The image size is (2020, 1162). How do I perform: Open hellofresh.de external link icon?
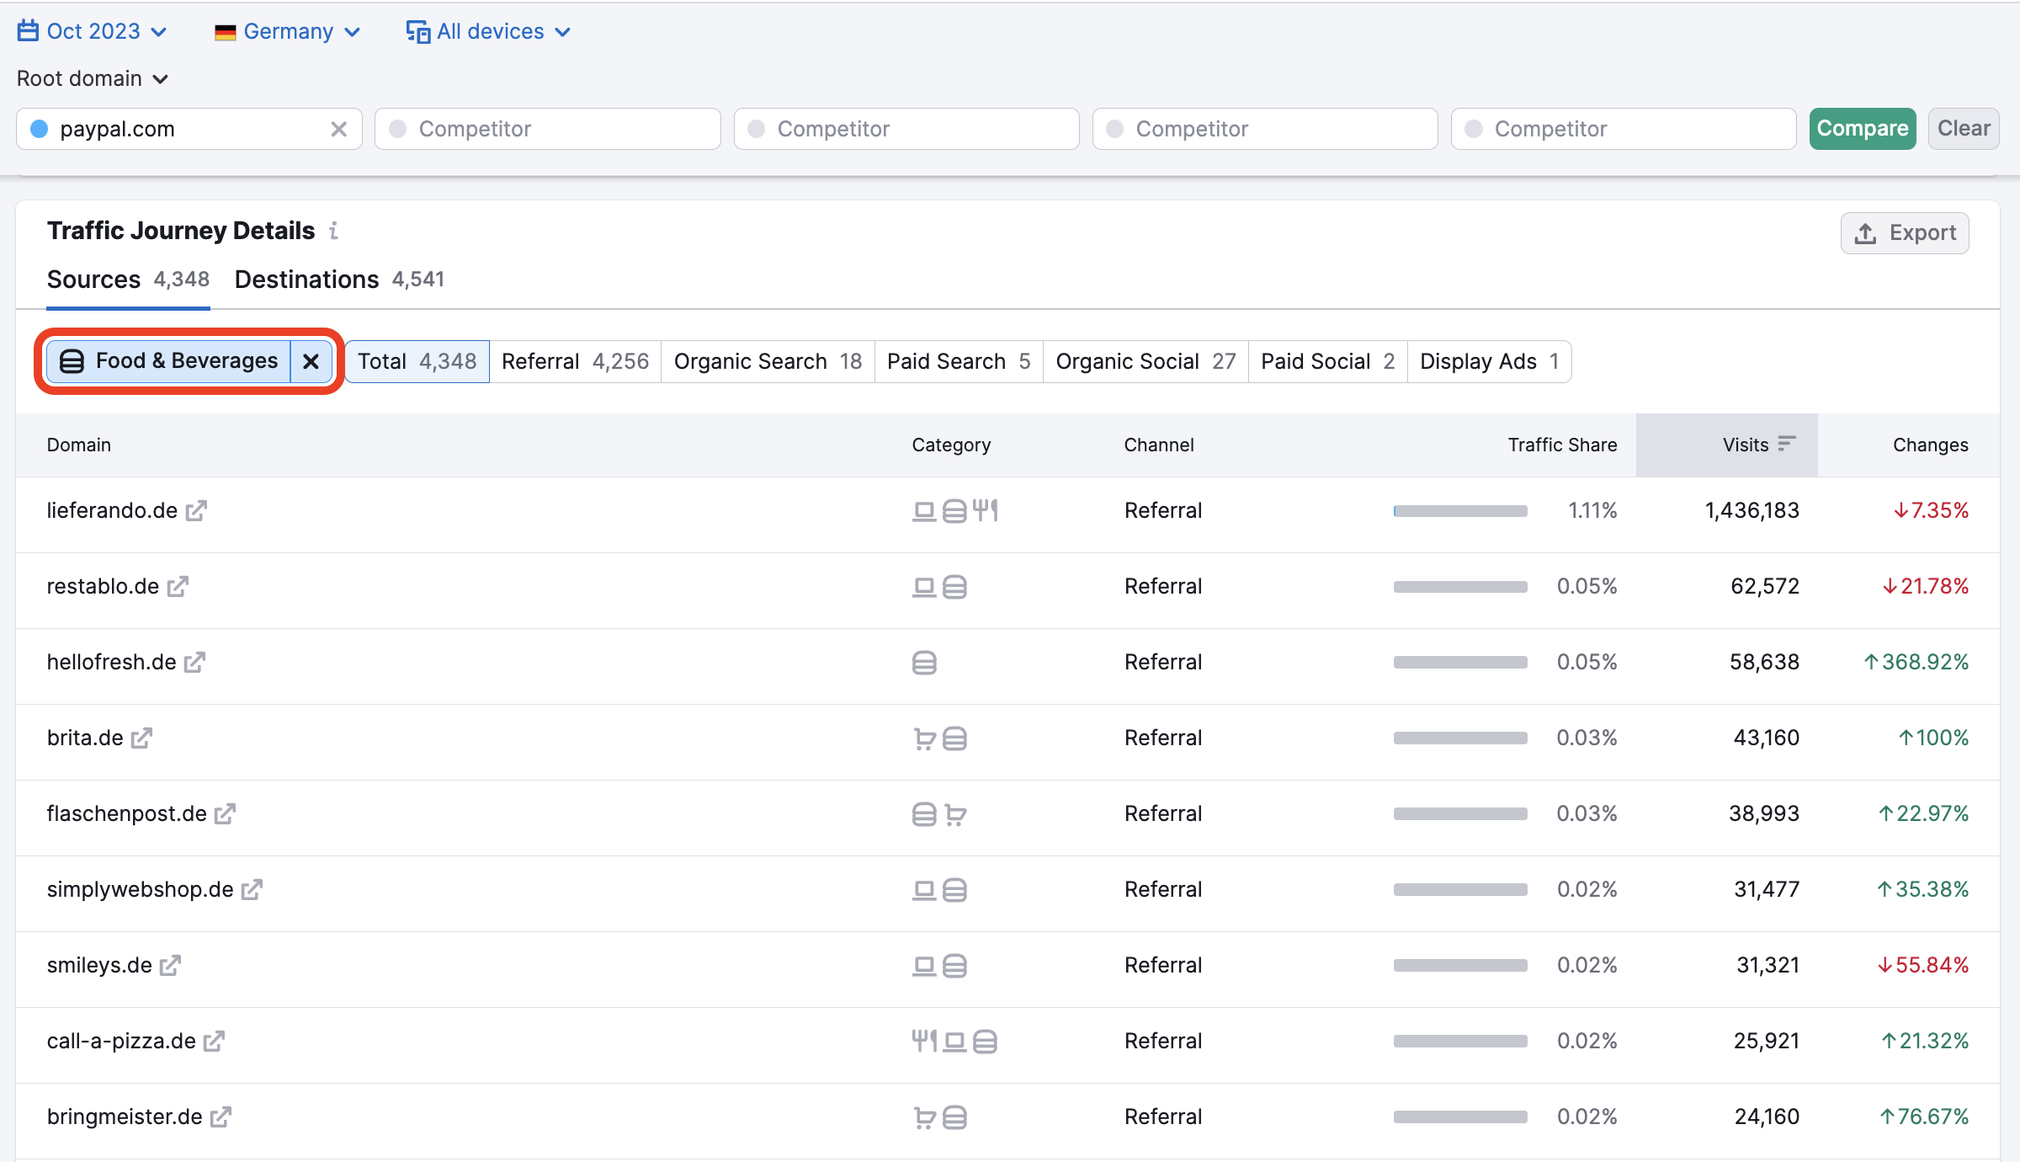pos(195,662)
